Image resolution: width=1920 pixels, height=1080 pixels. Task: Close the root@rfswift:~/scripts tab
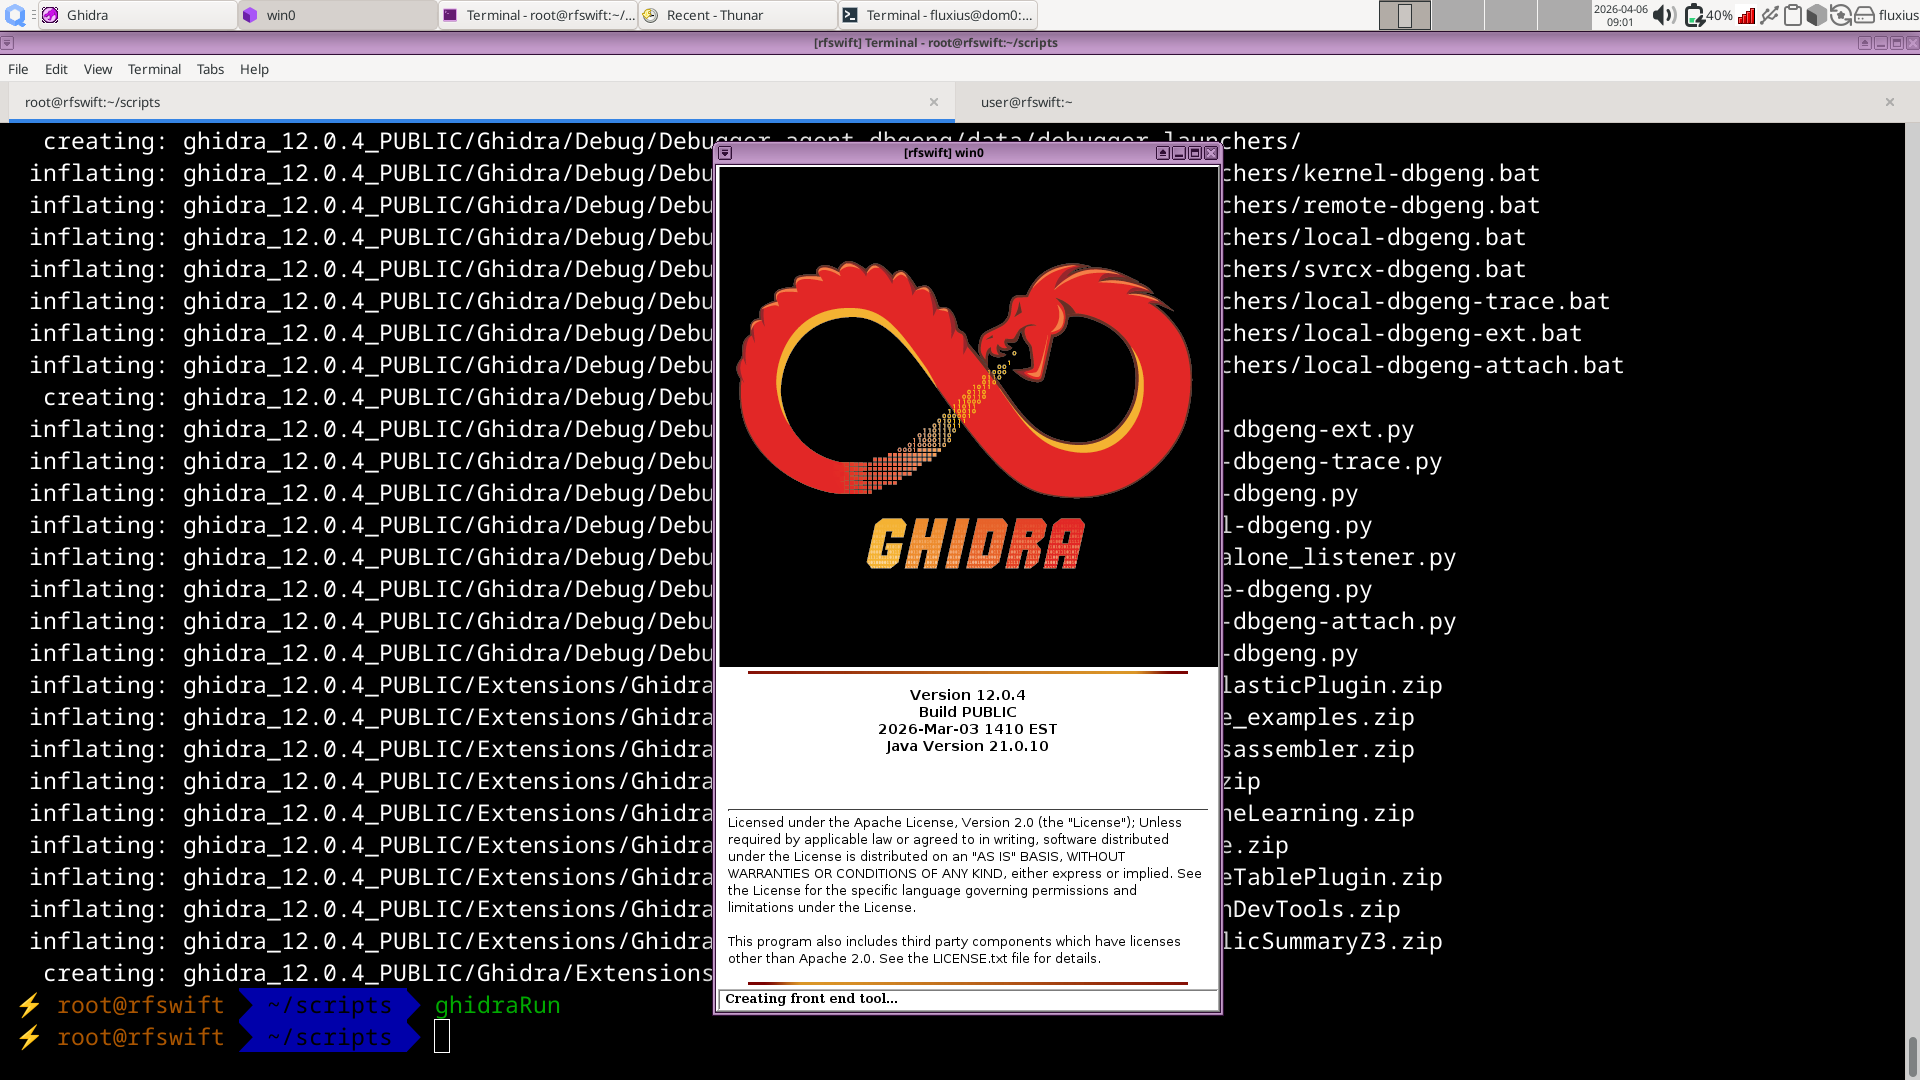click(933, 102)
